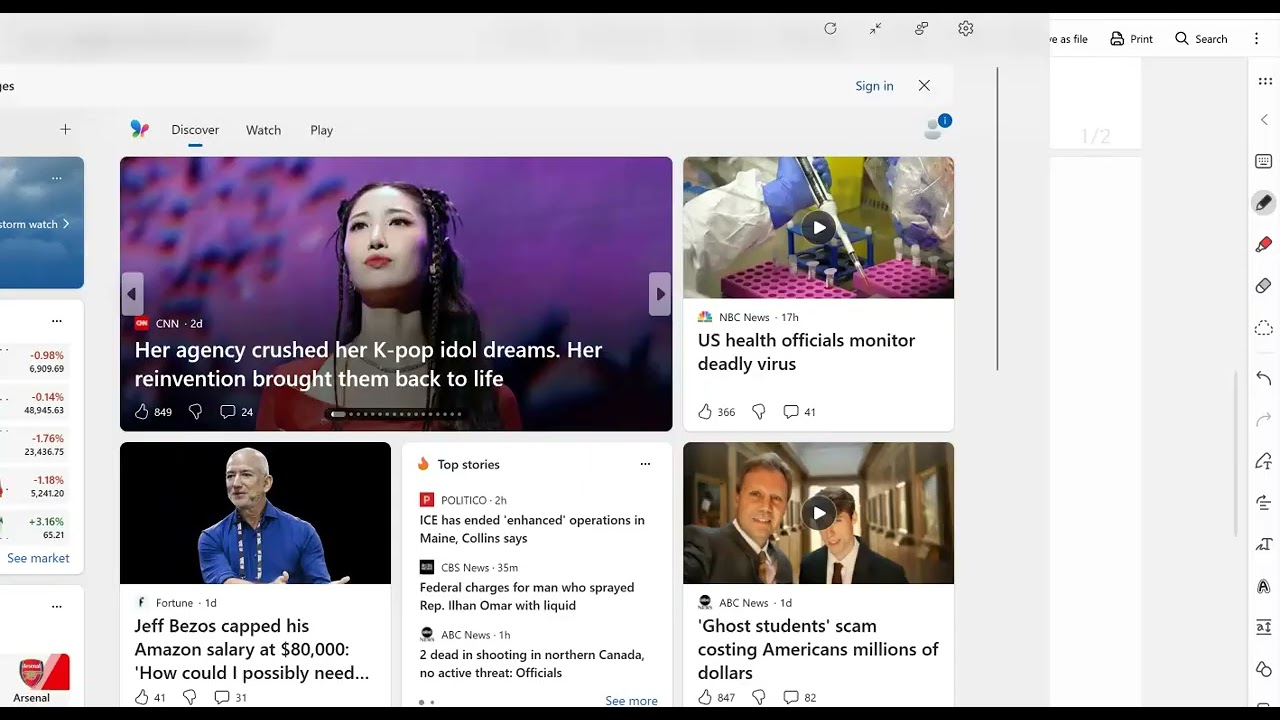Open comments on the NBC virus story
The width and height of the screenshot is (1280, 720).
799,412
